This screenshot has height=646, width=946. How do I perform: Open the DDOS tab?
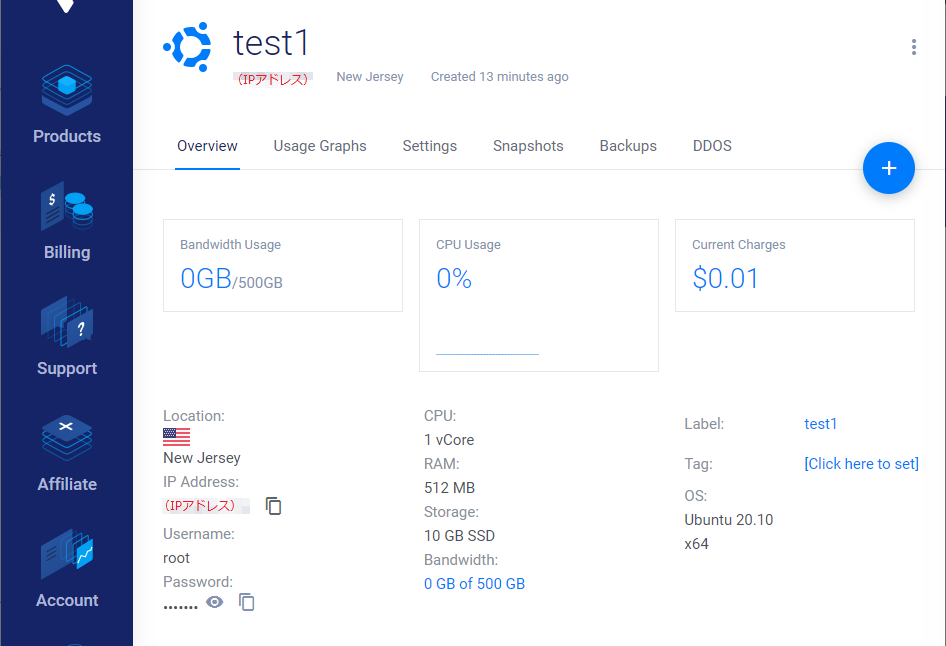point(712,146)
